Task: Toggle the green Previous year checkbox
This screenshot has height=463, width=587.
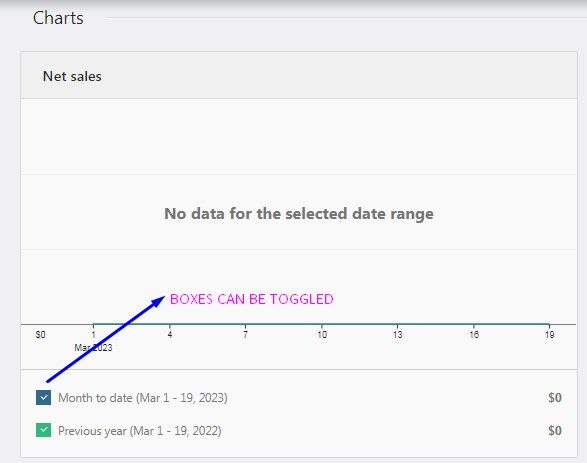Action: coord(43,430)
